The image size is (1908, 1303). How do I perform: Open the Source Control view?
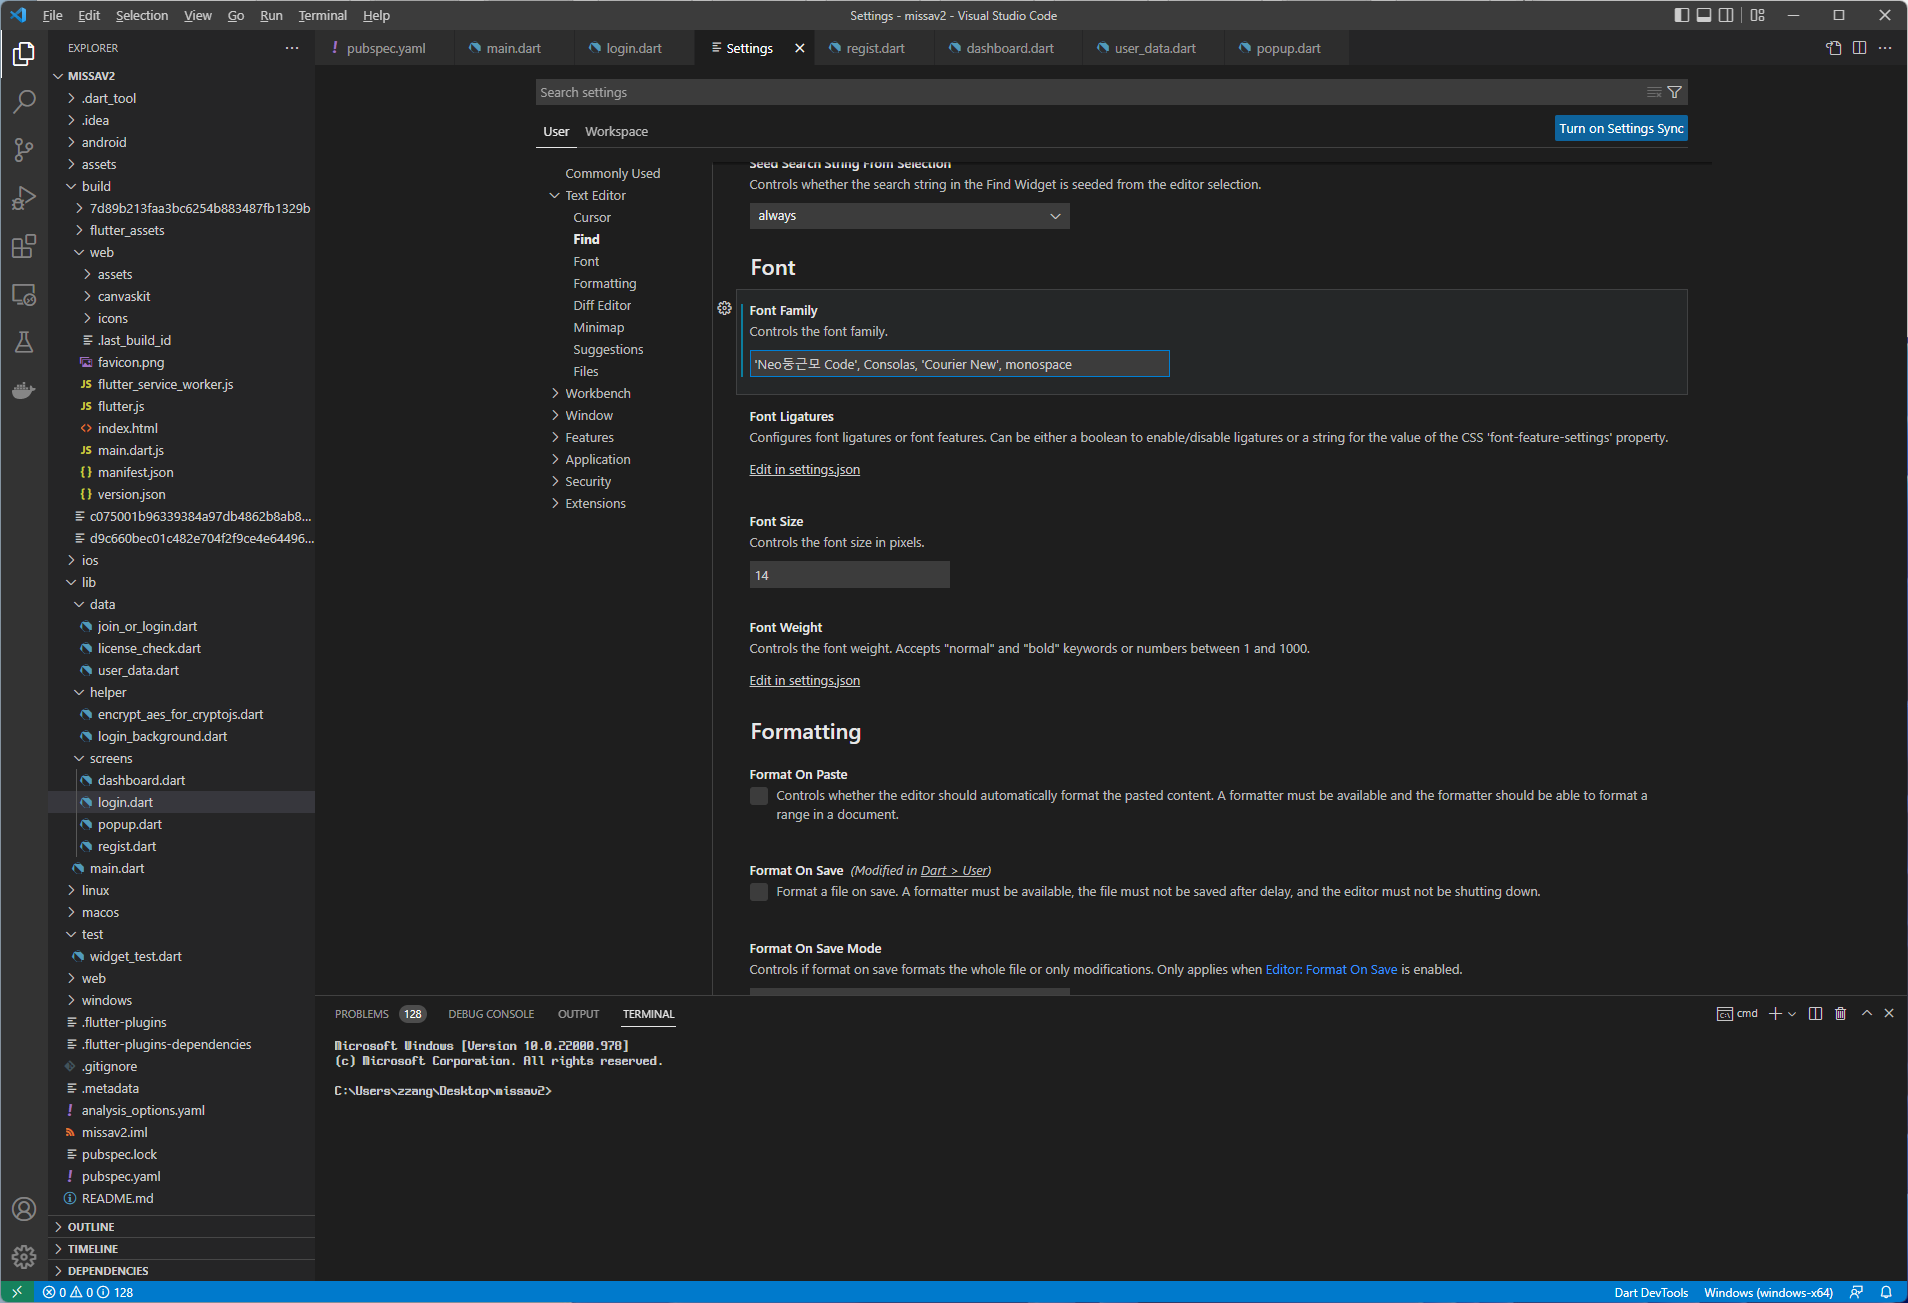click(24, 150)
